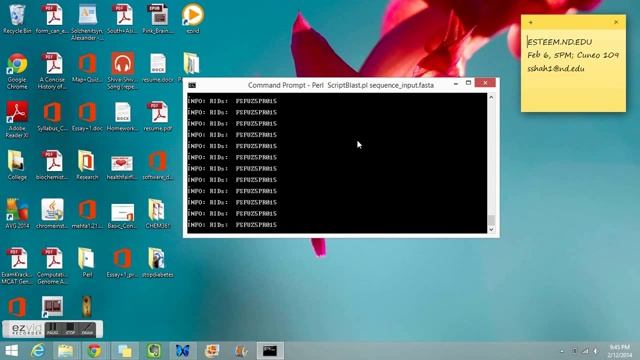
Task: Click Feb 6, 5PM; Cuneo 109 note line
Action: coord(573,55)
